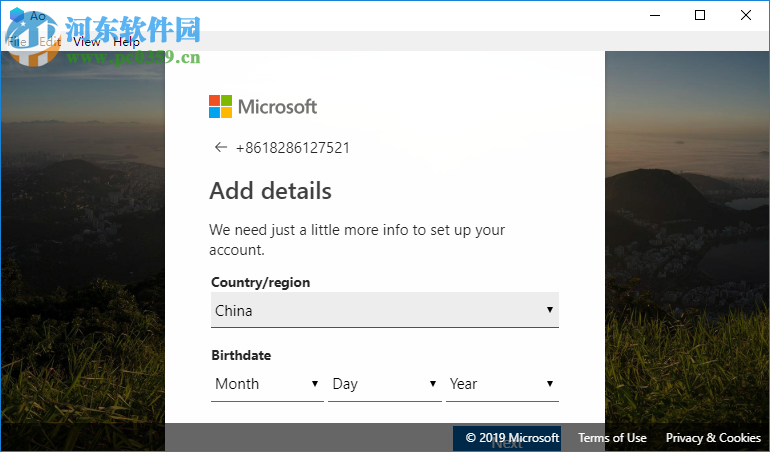Open the Terms of Use link
Screen dimensions: 770x452
coord(612,438)
